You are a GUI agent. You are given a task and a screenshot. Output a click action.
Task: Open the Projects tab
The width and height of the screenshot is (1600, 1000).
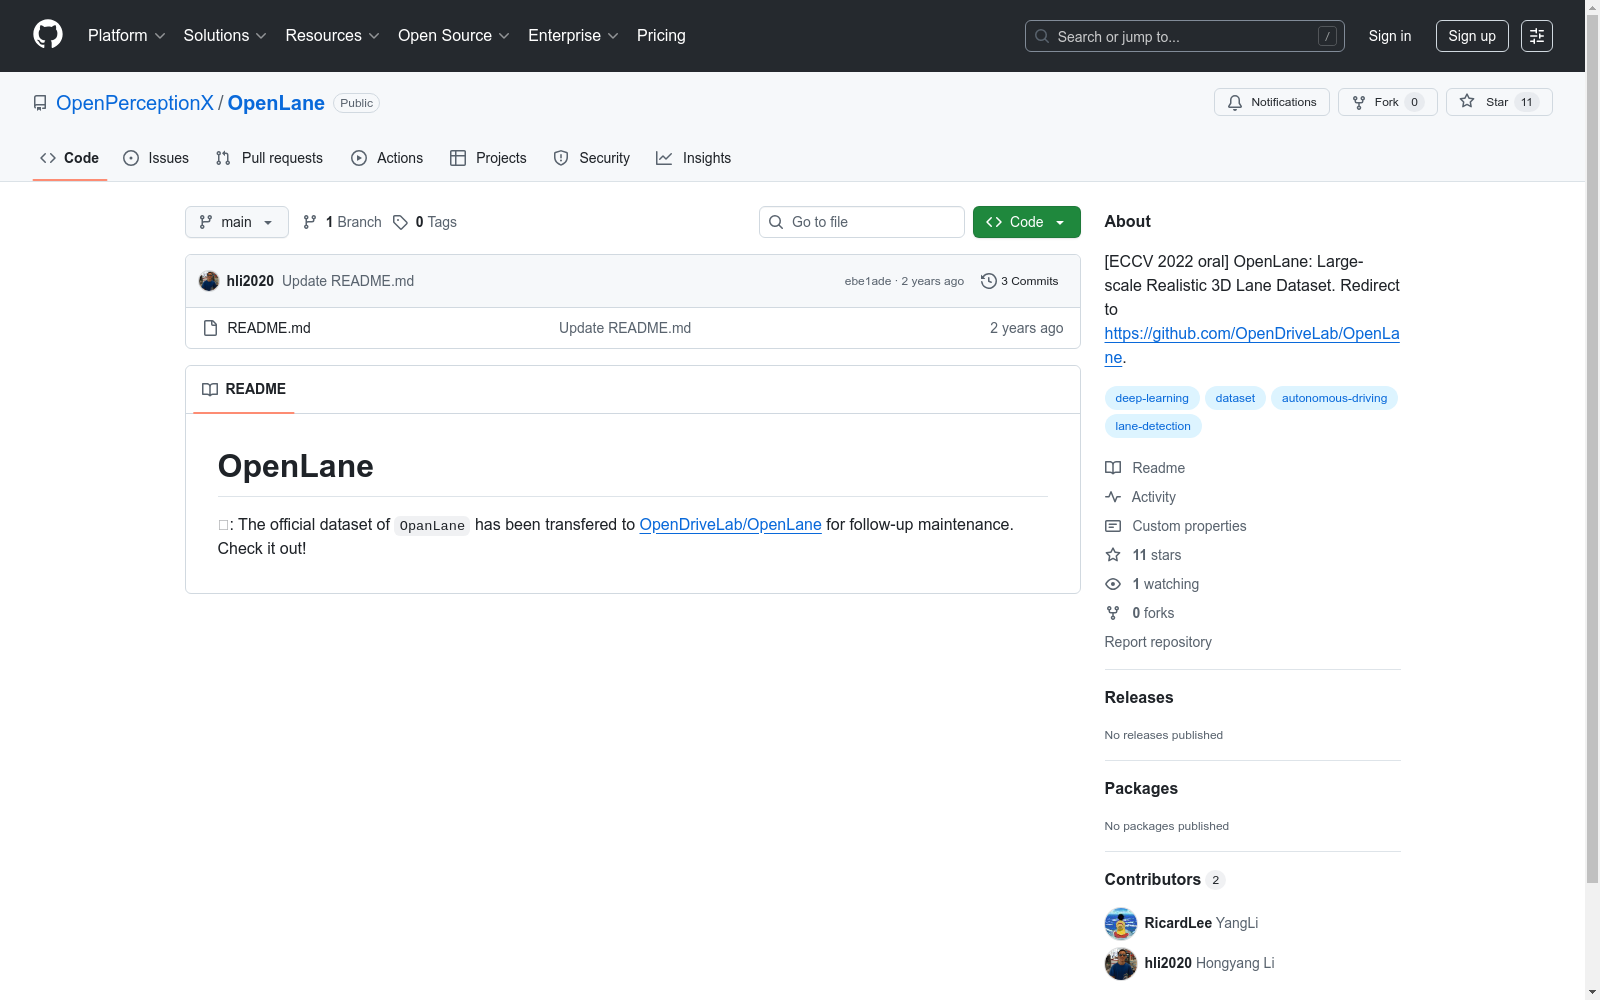(488, 158)
